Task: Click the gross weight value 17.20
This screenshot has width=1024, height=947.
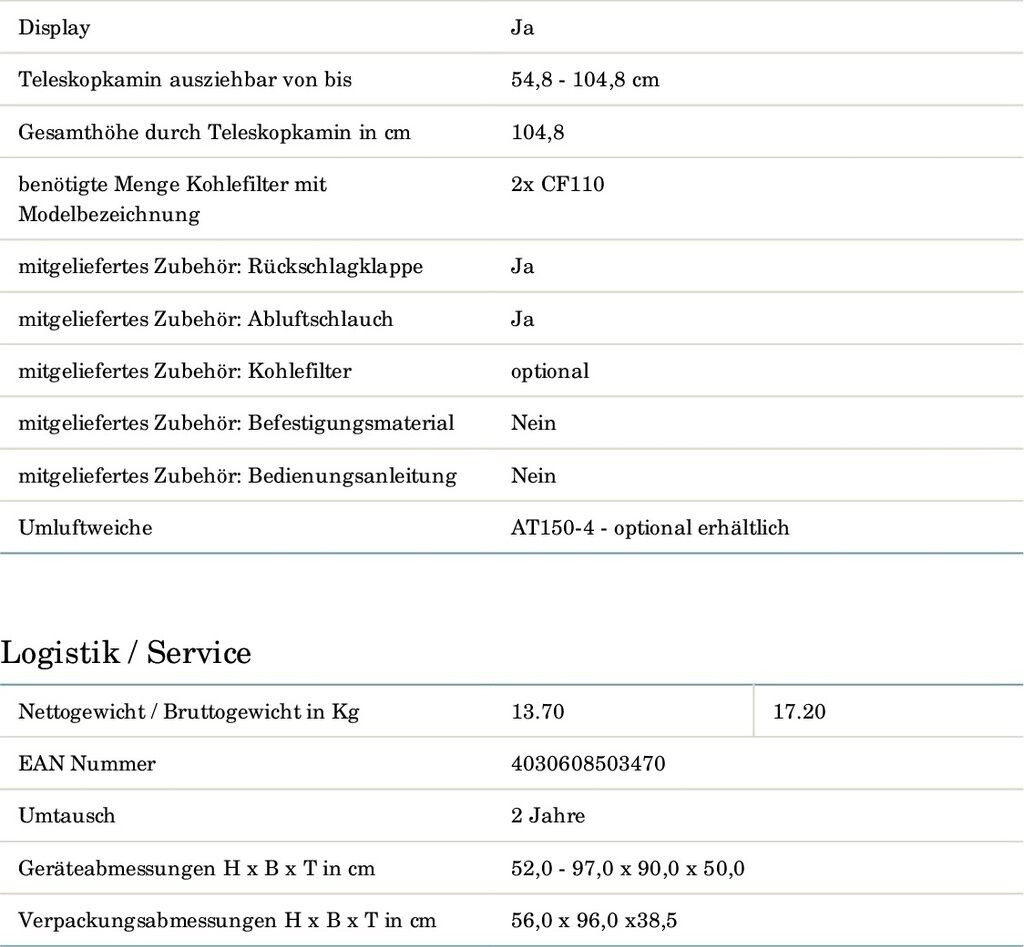Action: pos(799,712)
